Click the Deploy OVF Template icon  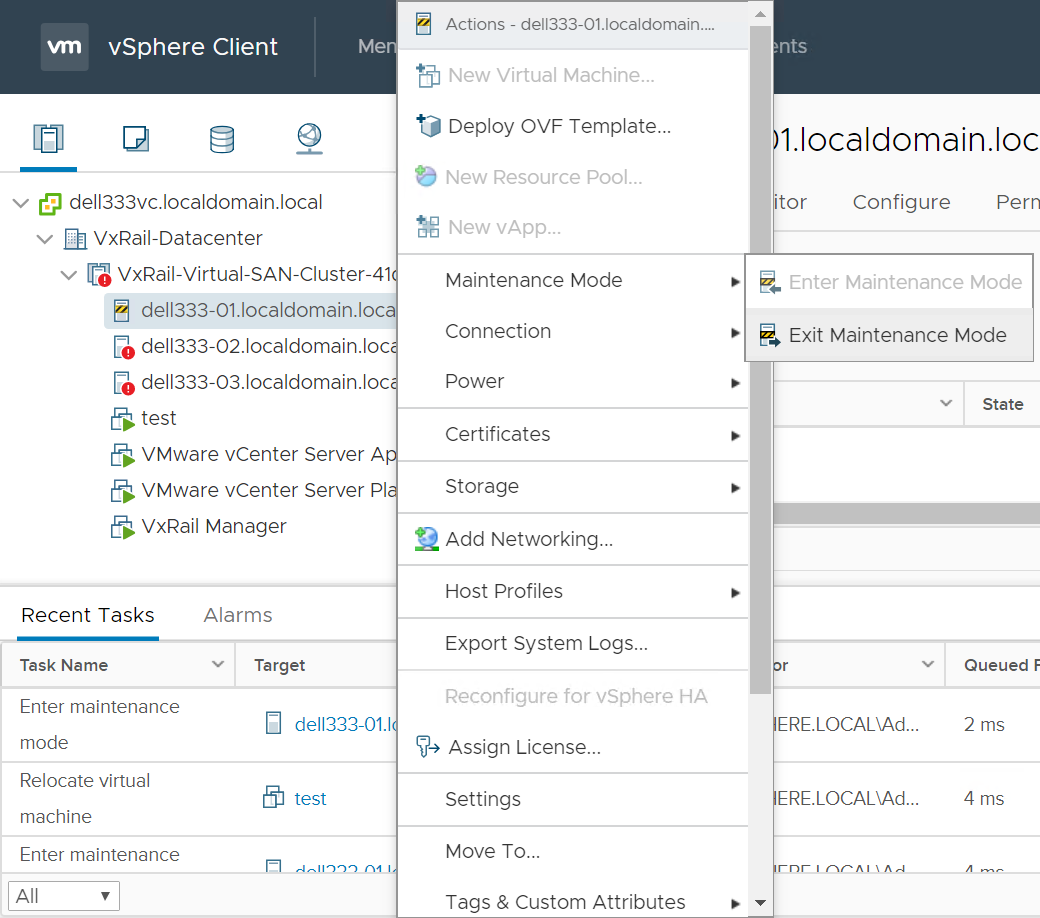click(x=428, y=126)
